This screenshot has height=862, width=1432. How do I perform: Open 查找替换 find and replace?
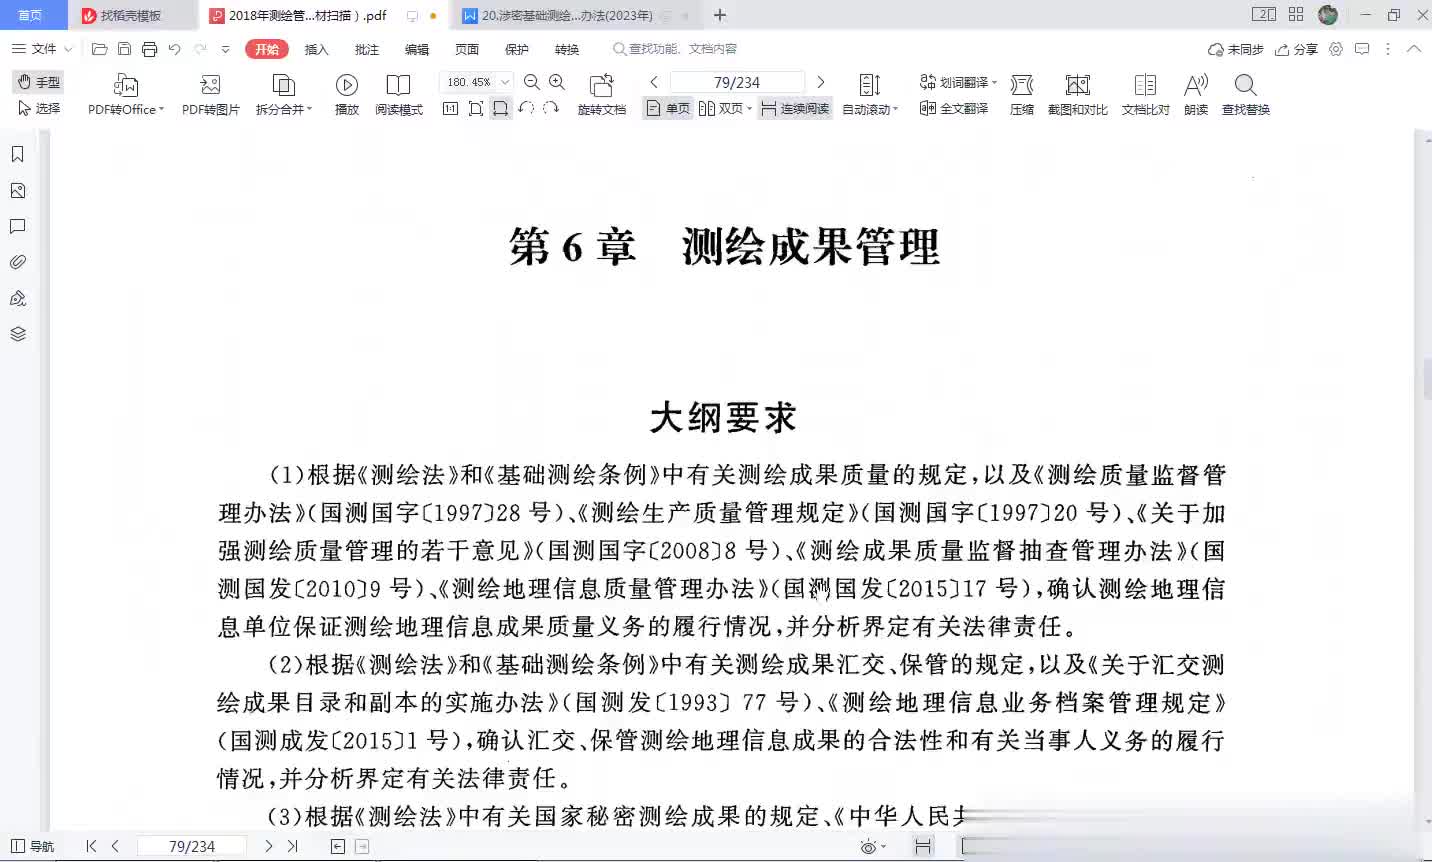[1245, 86]
